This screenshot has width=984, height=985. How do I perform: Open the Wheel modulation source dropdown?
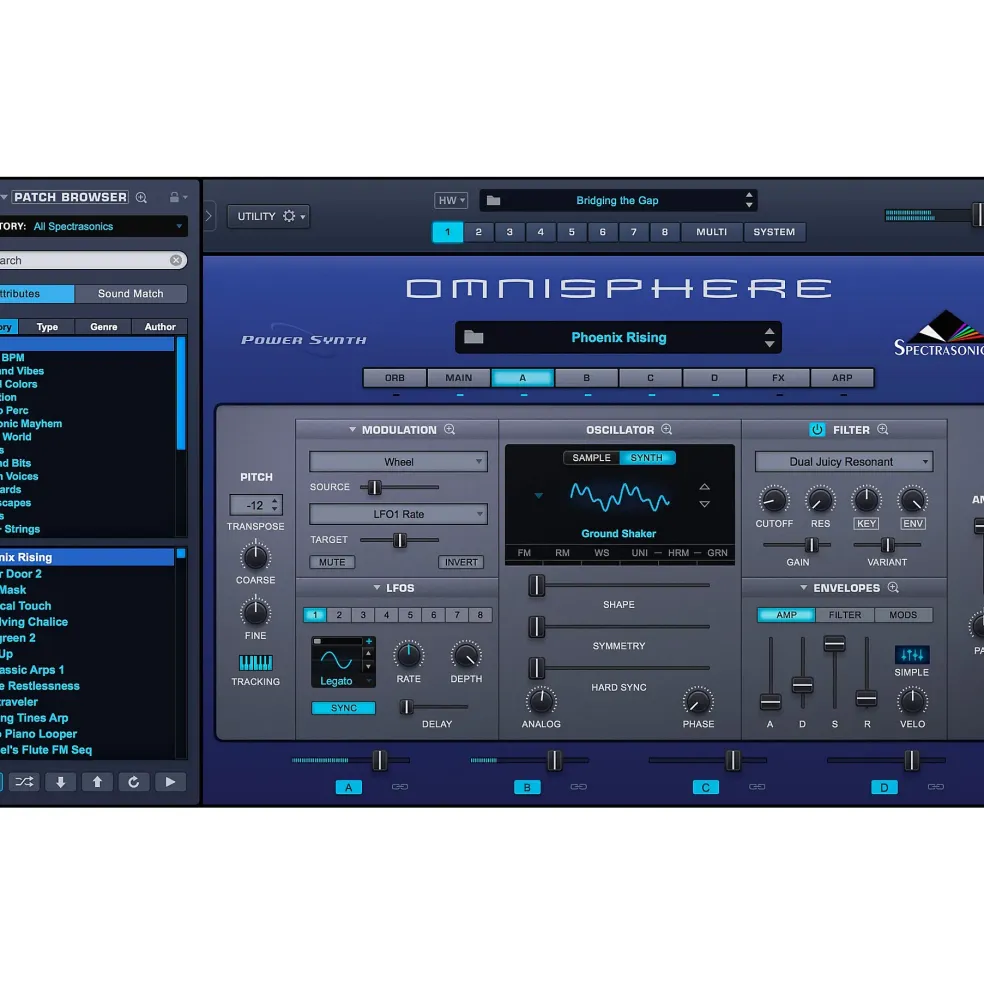coord(398,462)
